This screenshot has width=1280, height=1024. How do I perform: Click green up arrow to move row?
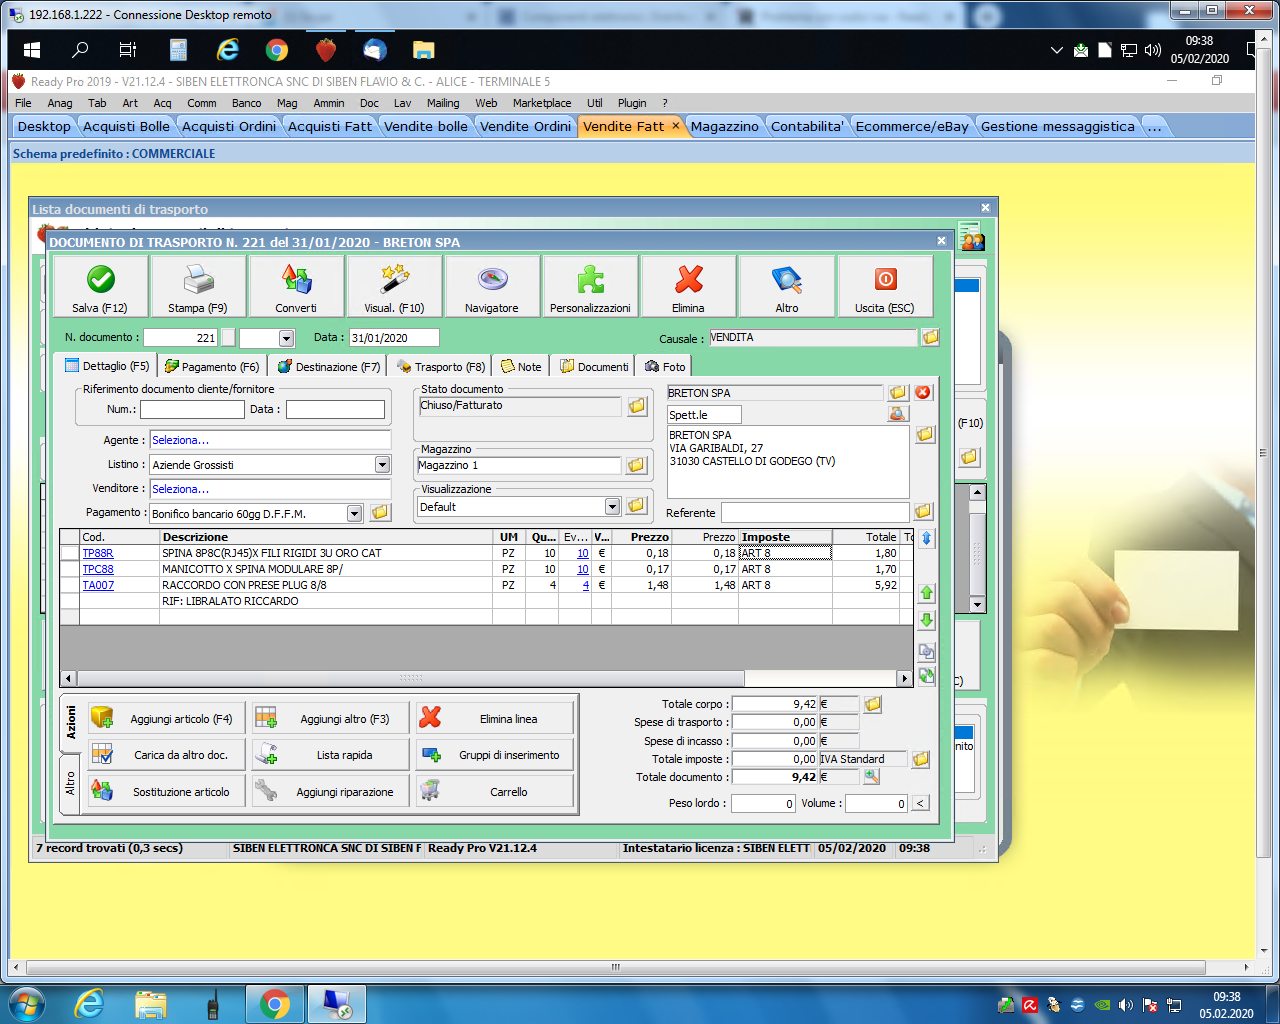(x=926, y=593)
